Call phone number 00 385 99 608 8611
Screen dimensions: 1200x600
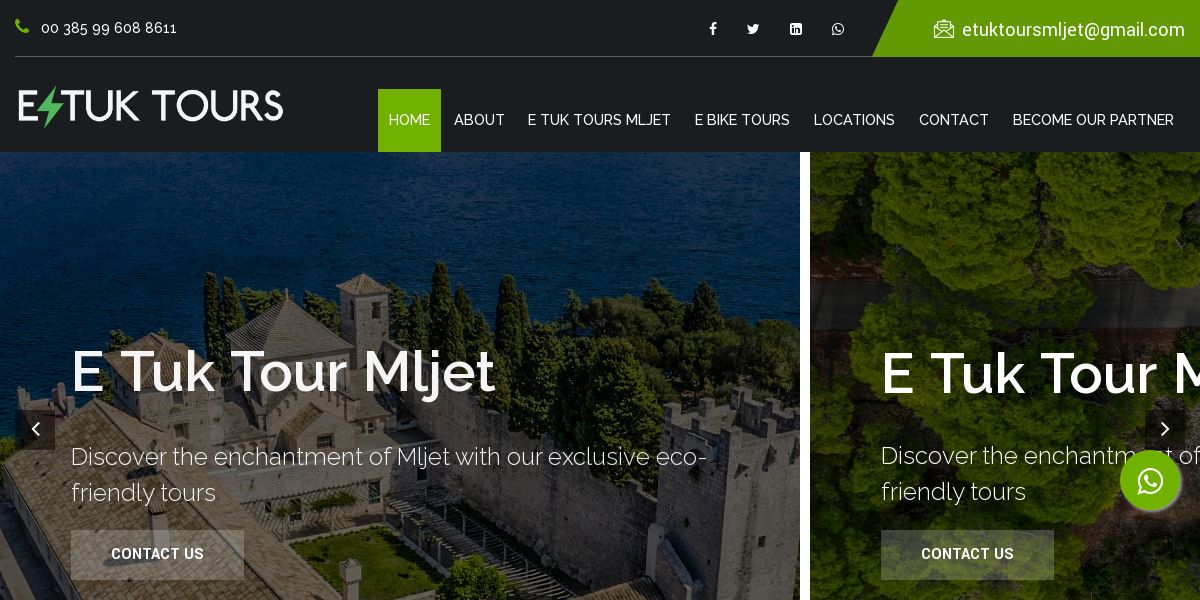click(109, 28)
